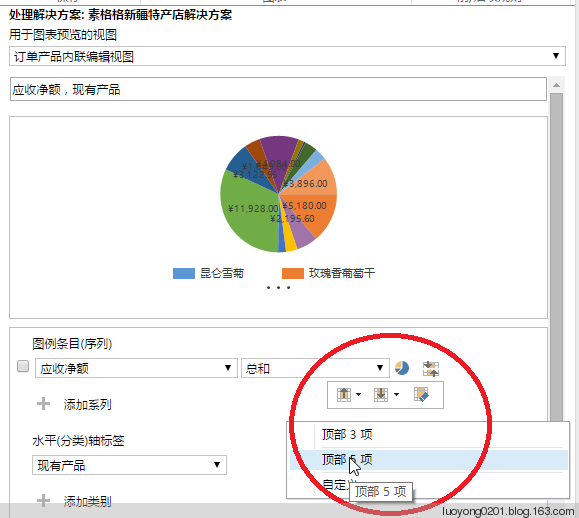Viewport: 579px width, 518px height.
Task: Open the 总和 aggregate dropdown
Action: (315, 368)
